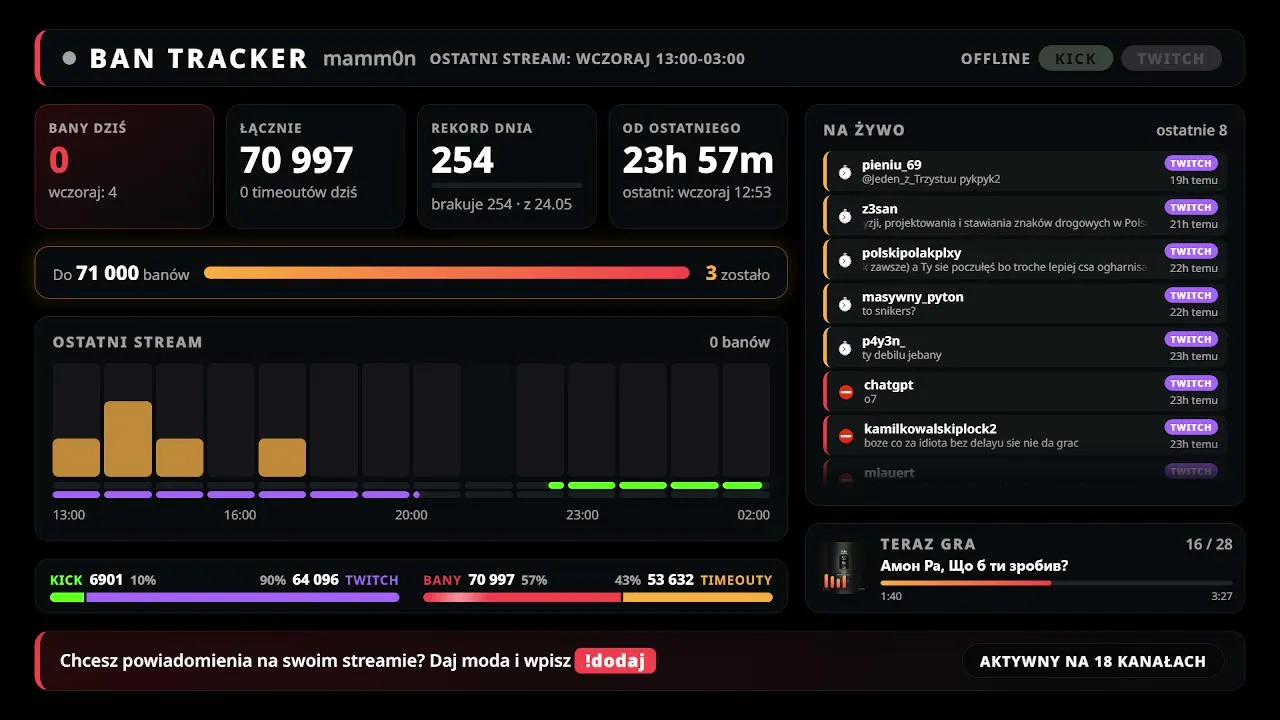Open the BANY DZIŚ card
Screen dimensions: 1280x720
pyautogui.click(x=124, y=167)
